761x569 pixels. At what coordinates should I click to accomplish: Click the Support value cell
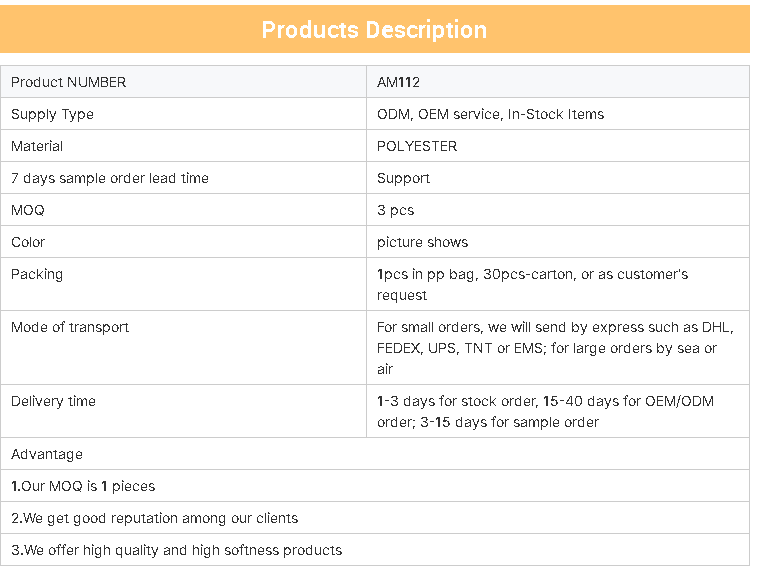558,178
